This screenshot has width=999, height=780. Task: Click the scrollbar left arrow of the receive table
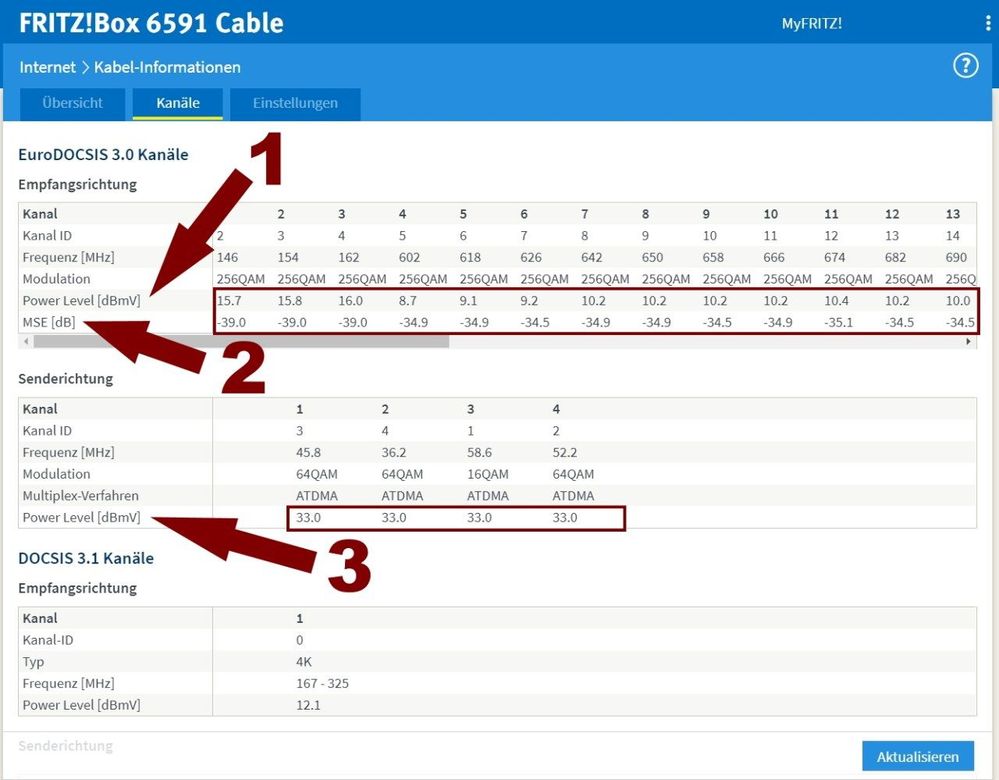click(x=26, y=342)
